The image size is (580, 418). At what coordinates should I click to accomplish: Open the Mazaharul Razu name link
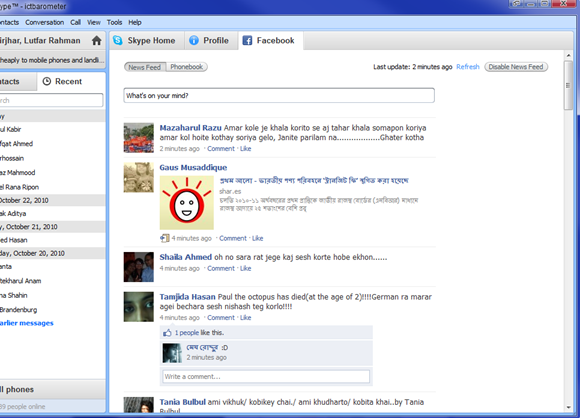click(x=190, y=128)
